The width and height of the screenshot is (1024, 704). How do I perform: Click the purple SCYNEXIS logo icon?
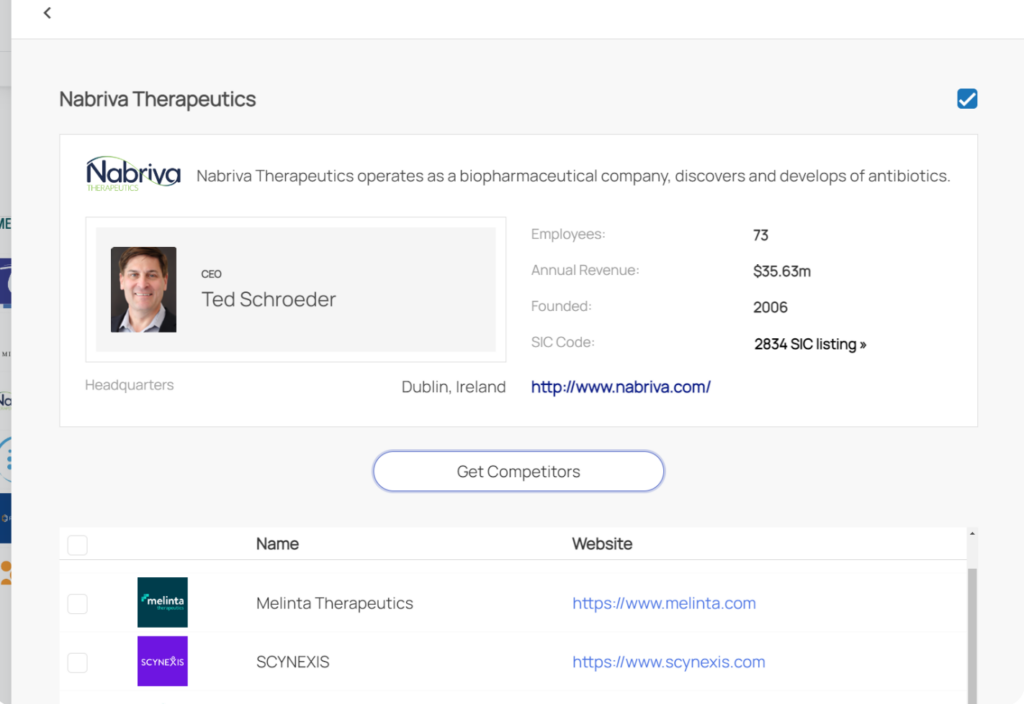pos(162,661)
